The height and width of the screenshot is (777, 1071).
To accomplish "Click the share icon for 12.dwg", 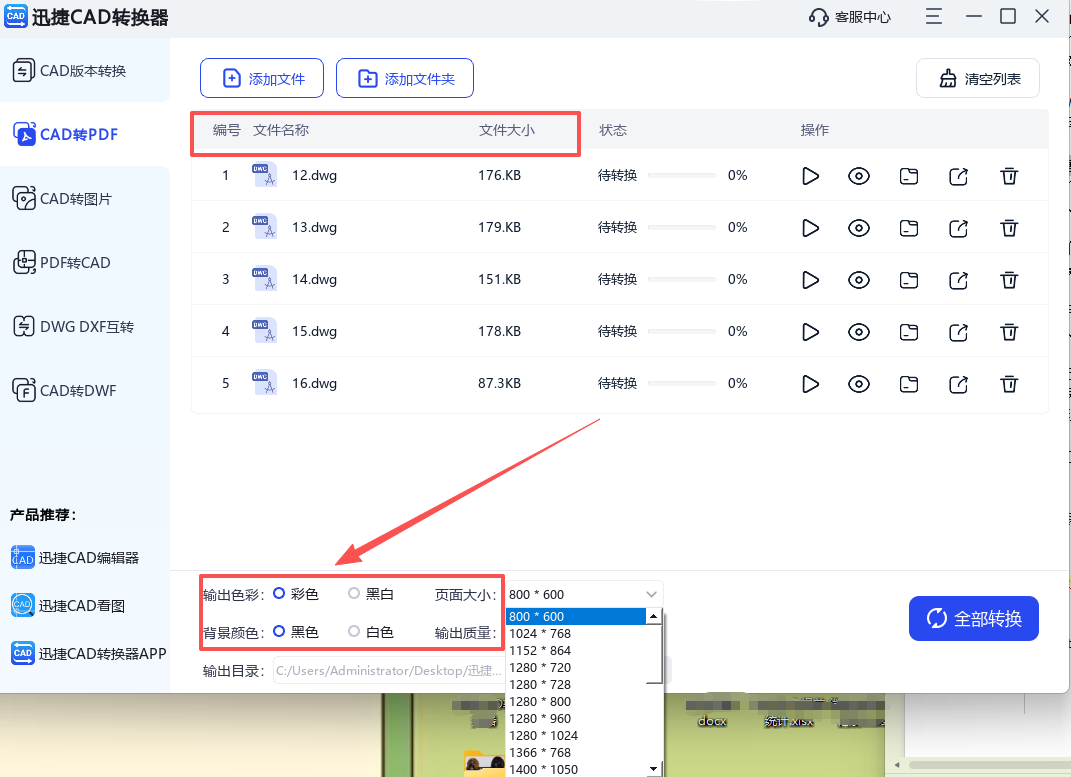I will point(958,176).
